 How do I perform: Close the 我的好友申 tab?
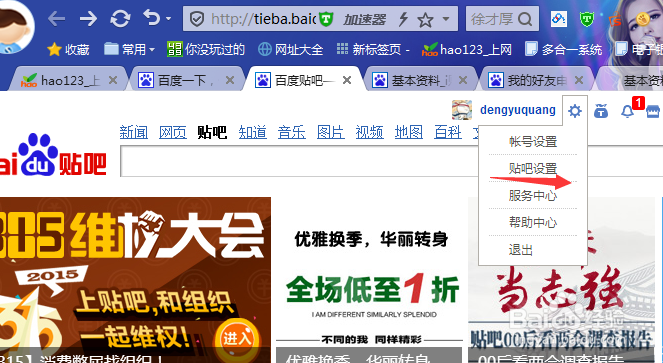[x=579, y=80]
